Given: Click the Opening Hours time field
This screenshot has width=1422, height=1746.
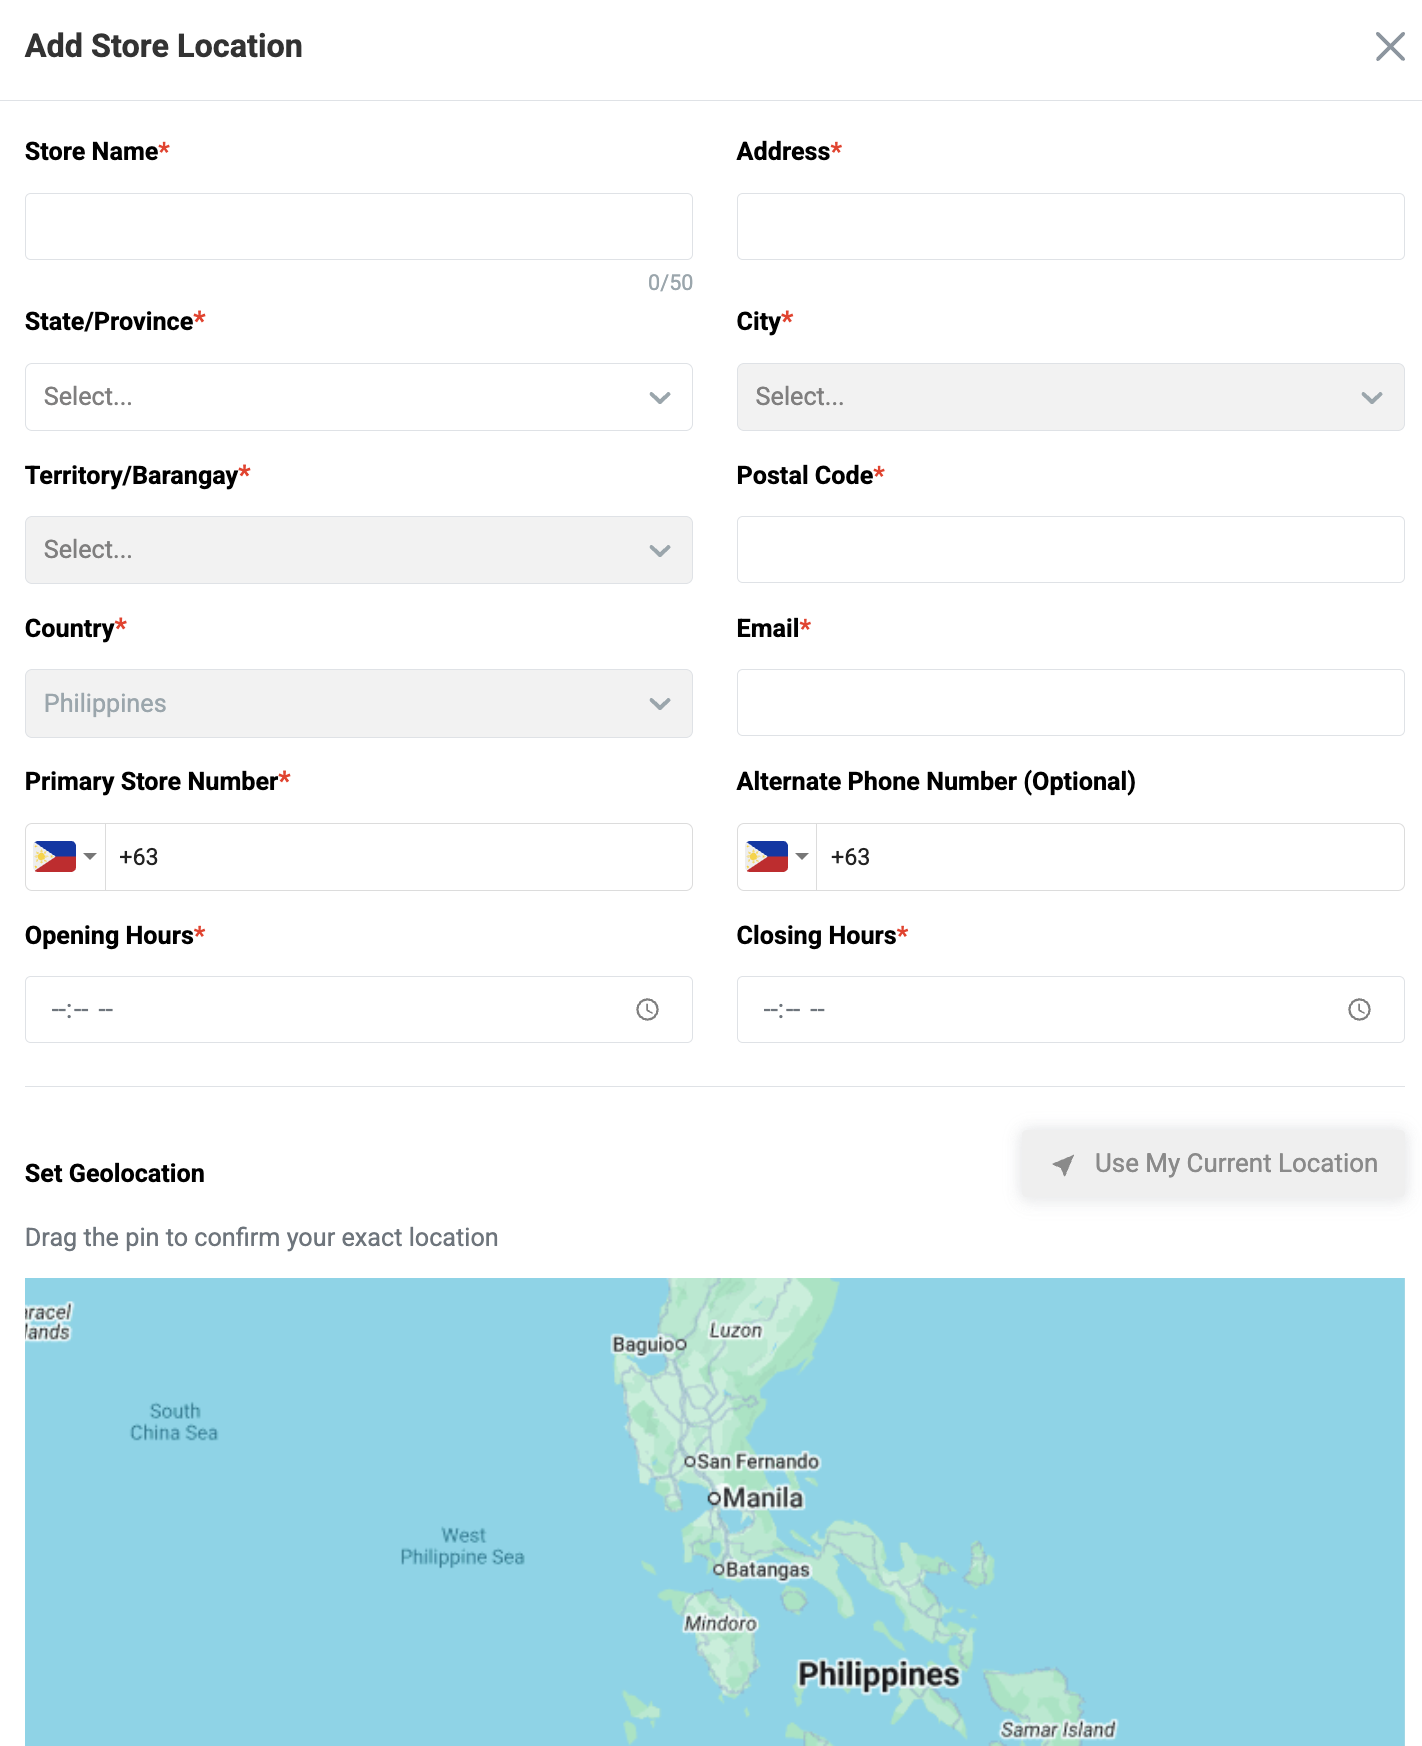Looking at the screenshot, I should [x=330, y=1010].
